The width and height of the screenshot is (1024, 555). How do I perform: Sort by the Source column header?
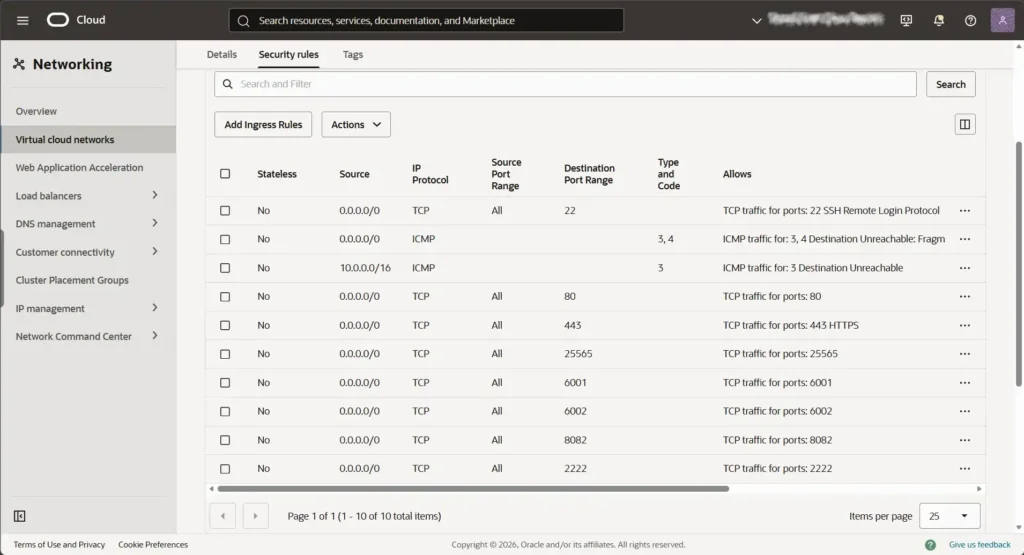[x=354, y=174]
